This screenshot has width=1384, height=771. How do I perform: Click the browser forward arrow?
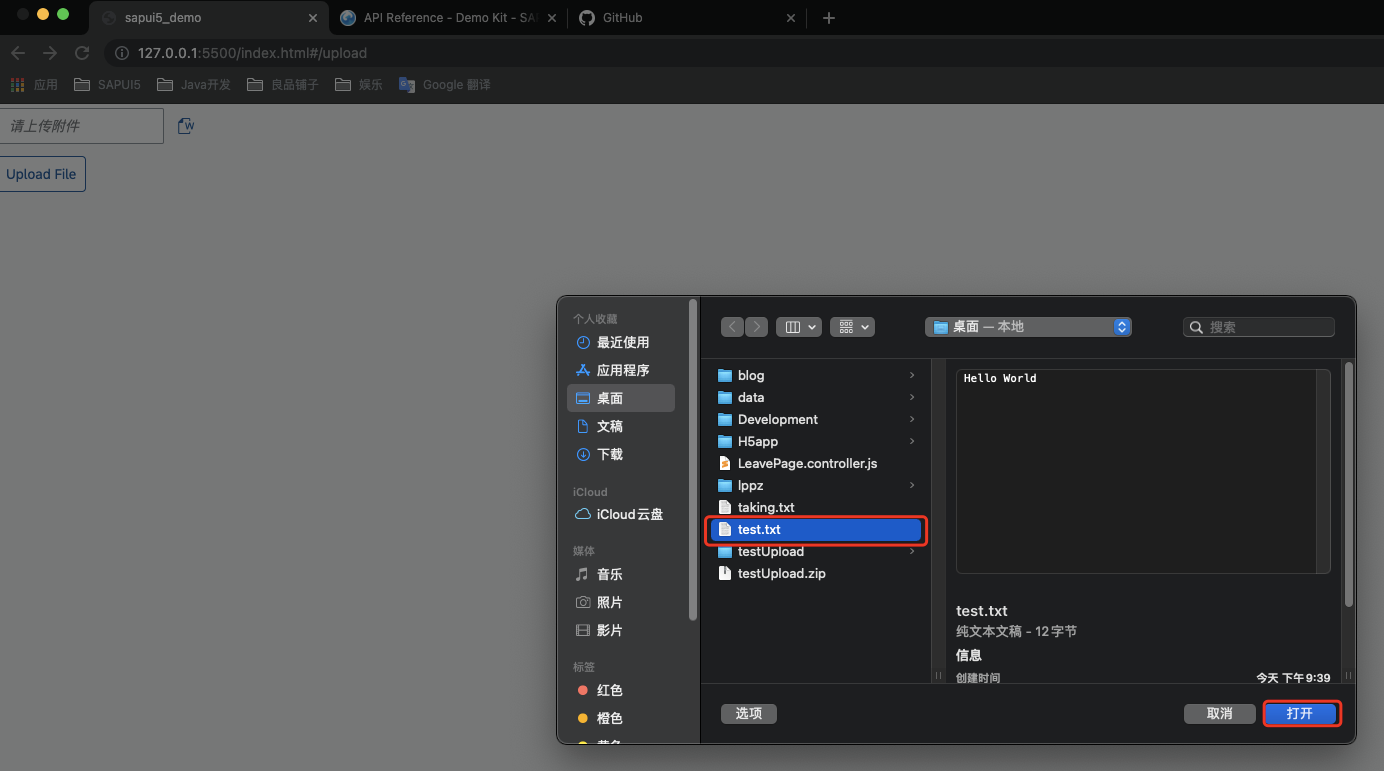[50, 53]
